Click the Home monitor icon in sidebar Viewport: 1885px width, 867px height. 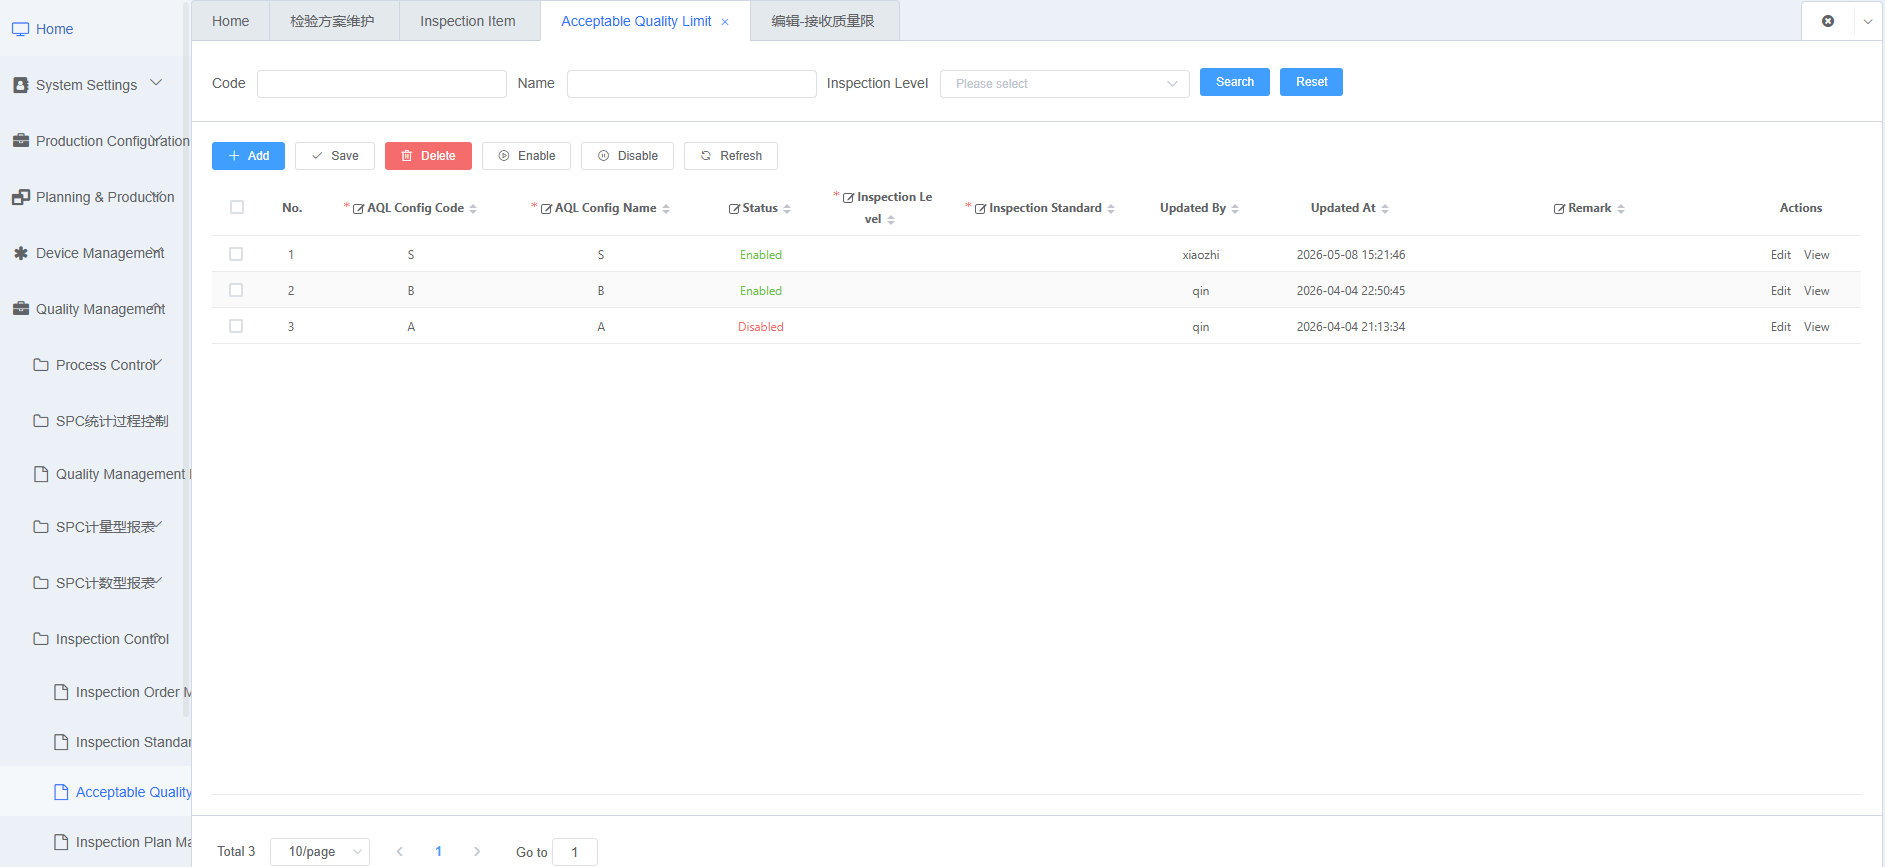20,29
